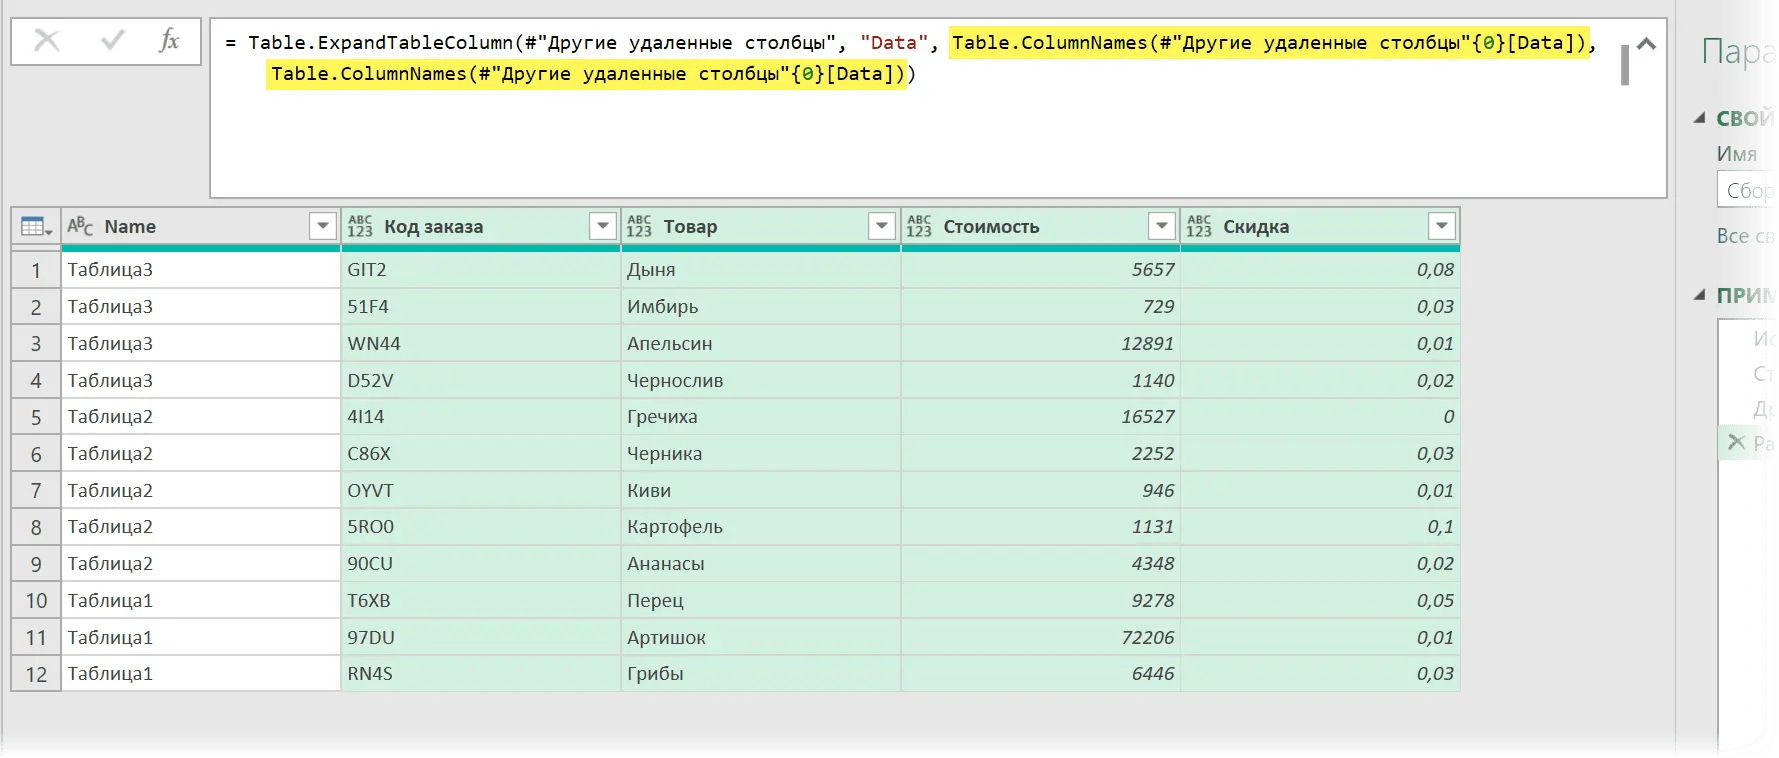Open filter dropdown for Скидка column
The width and height of the screenshot is (1779, 758).
point(1441,227)
